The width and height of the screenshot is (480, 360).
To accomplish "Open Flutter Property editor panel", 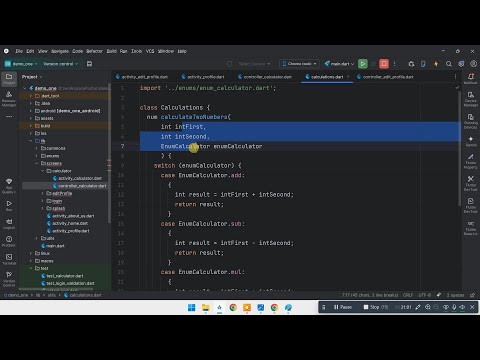I will (x=471, y=161).
